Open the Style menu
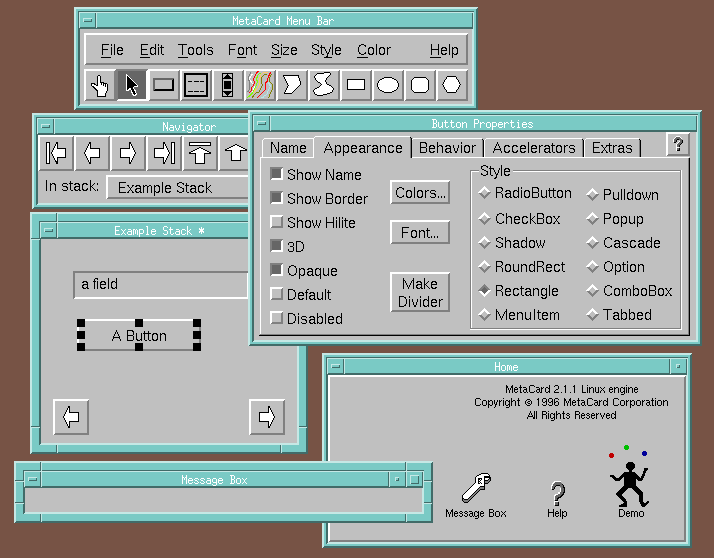Screen dimensions: 714x558 pyautogui.click(x=326, y=50)
